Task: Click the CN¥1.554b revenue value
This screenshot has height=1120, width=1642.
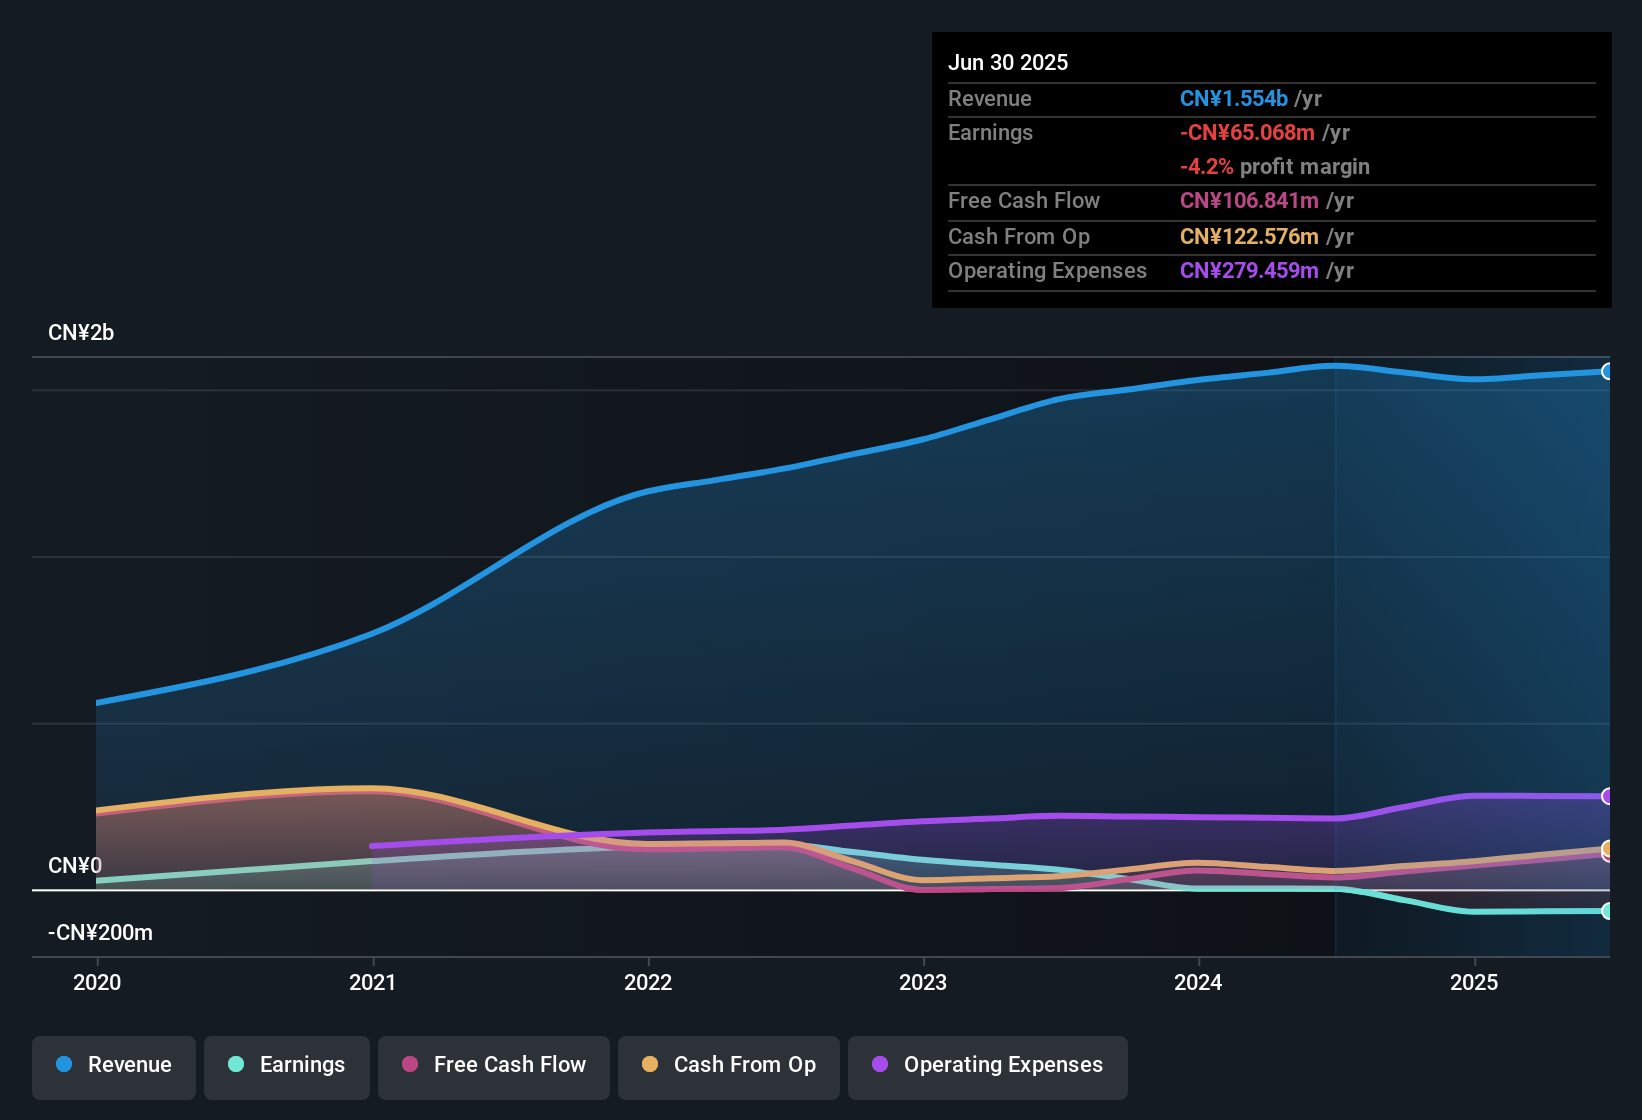Action: 1234,99
